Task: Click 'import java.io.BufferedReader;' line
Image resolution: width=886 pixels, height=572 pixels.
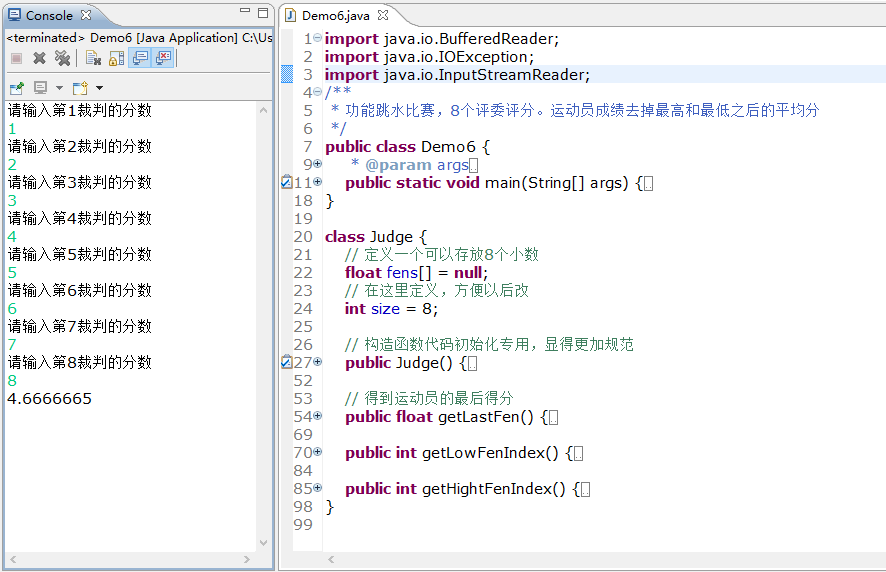Action: 442,38
